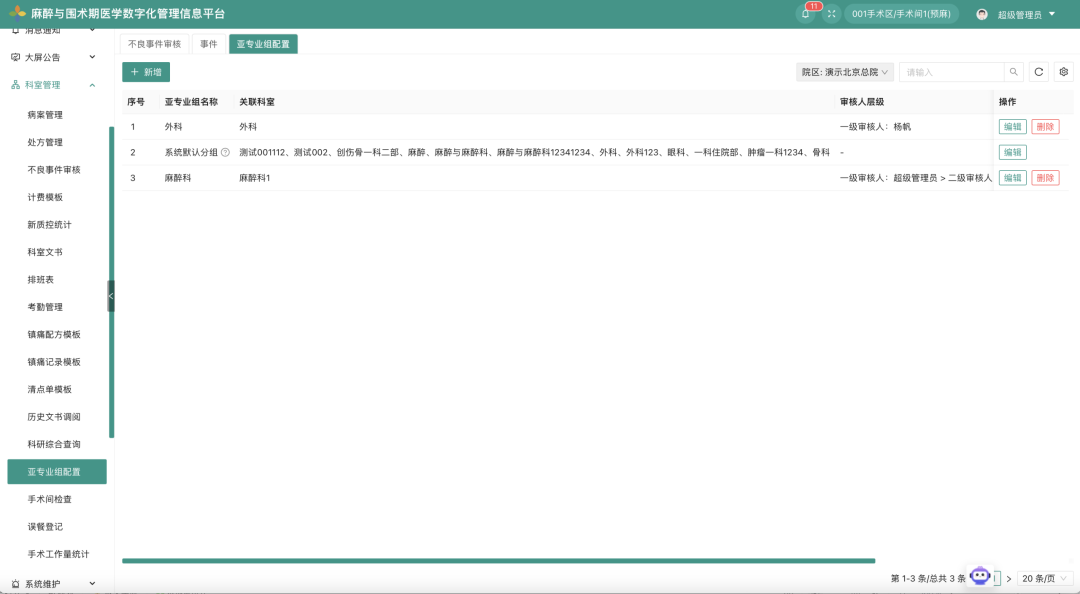Image resolution: width=1080 pixels, height=594 pixels.
Task: Edit the 外科 row
Action: pyautogui.click(x=1012, y=127)
